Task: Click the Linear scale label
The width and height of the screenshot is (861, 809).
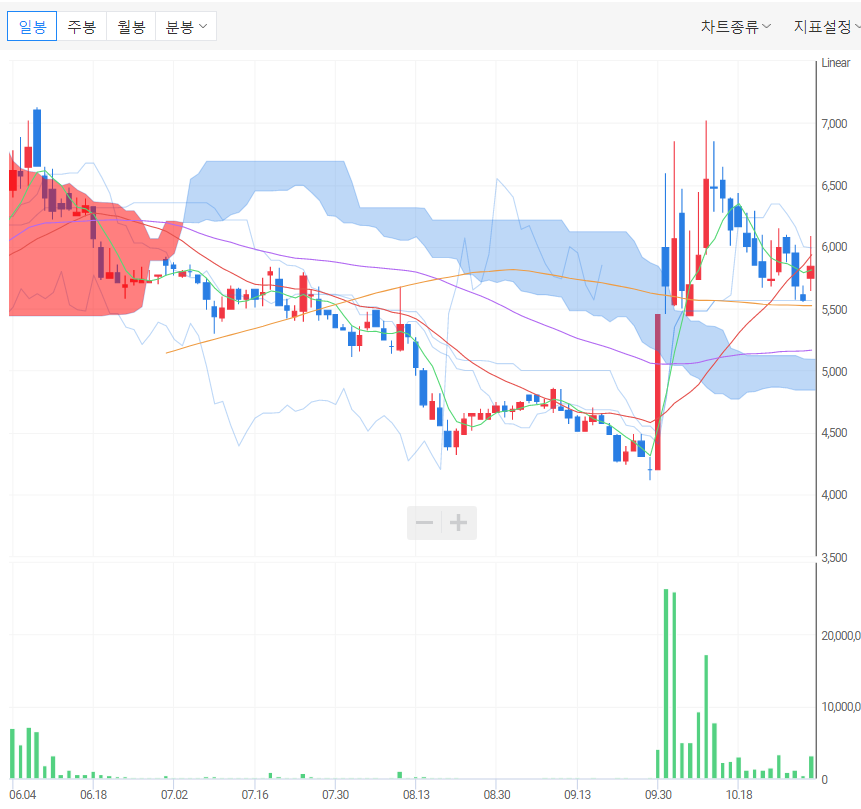Action: point(836,63)
